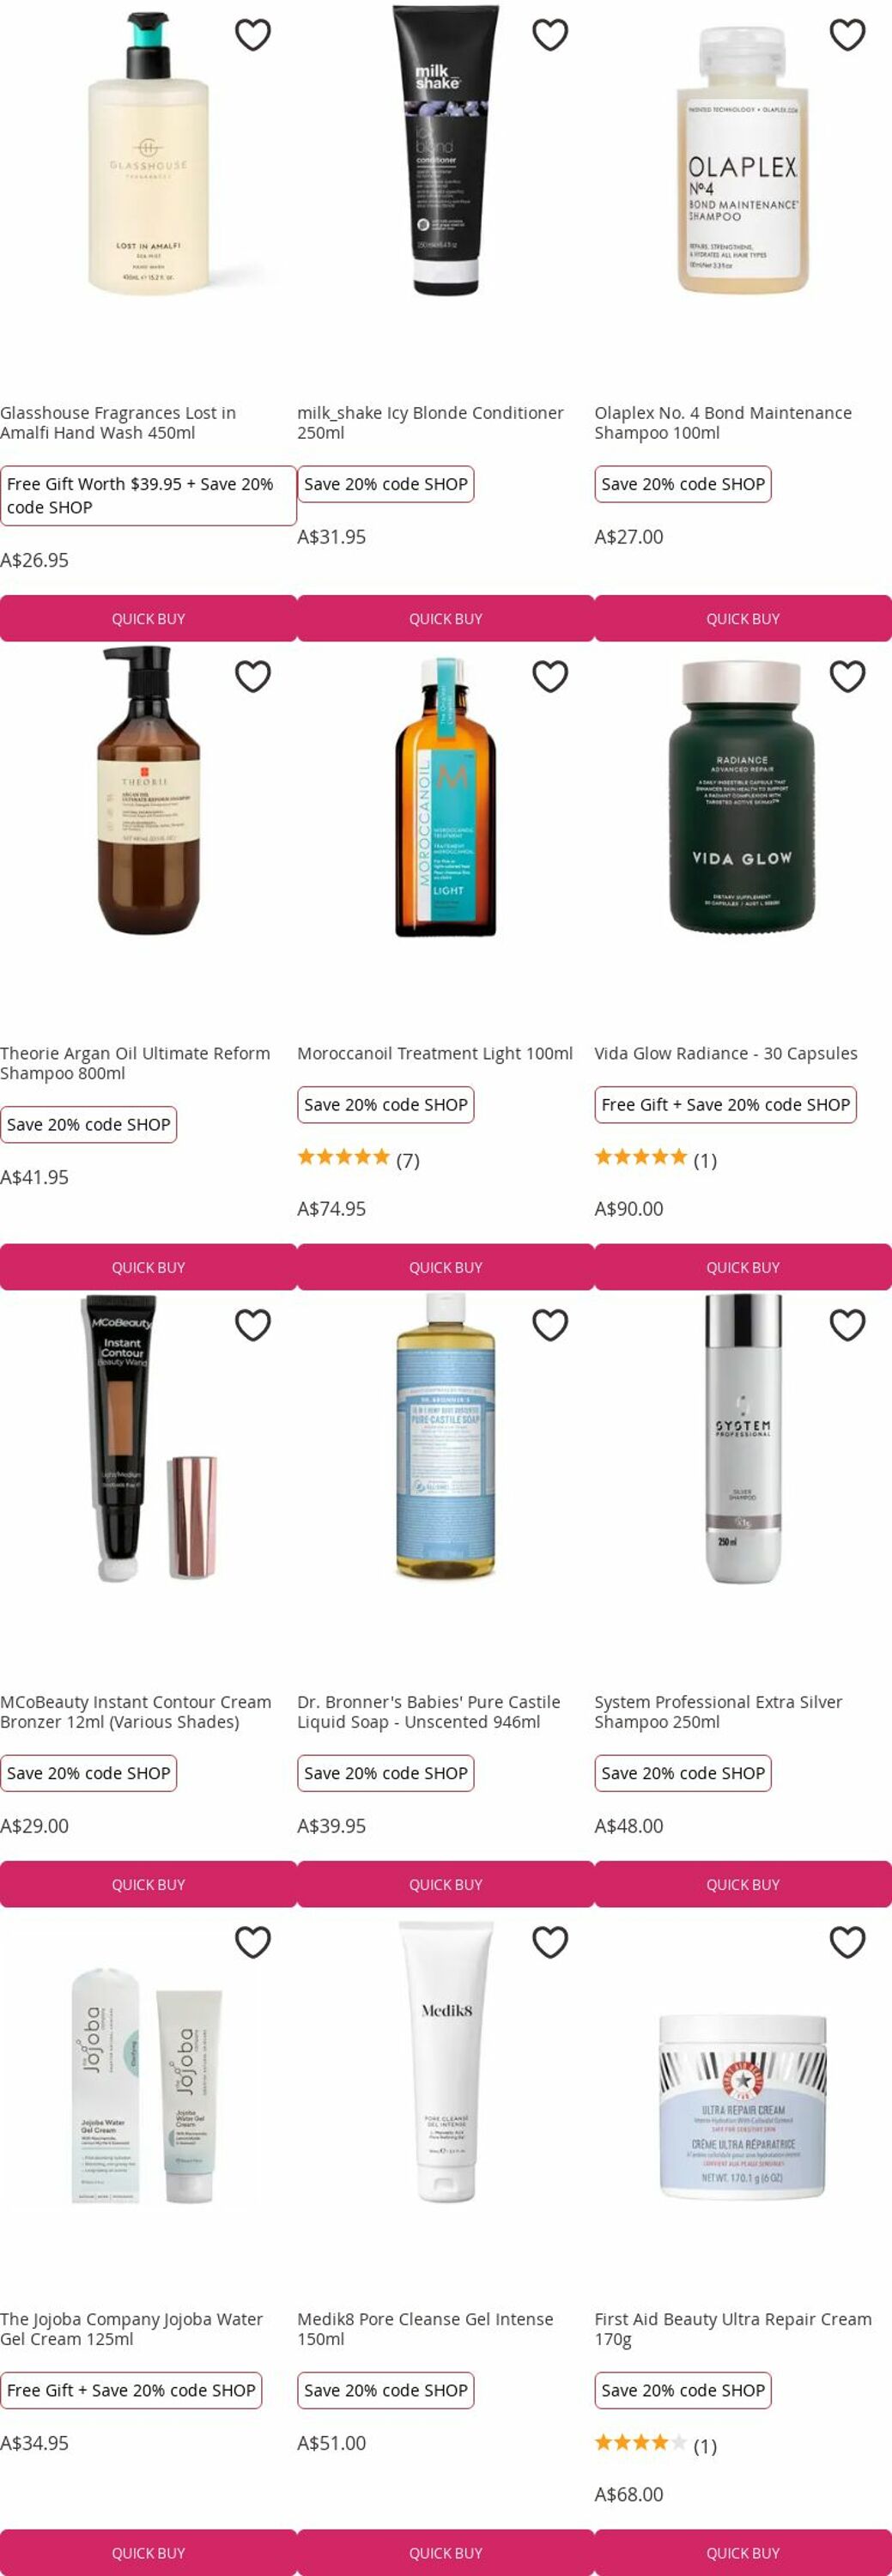
Task: Add Glasshouse Lost in Amalfi Hand Wash to wishlist
Action: coord(253,35)
